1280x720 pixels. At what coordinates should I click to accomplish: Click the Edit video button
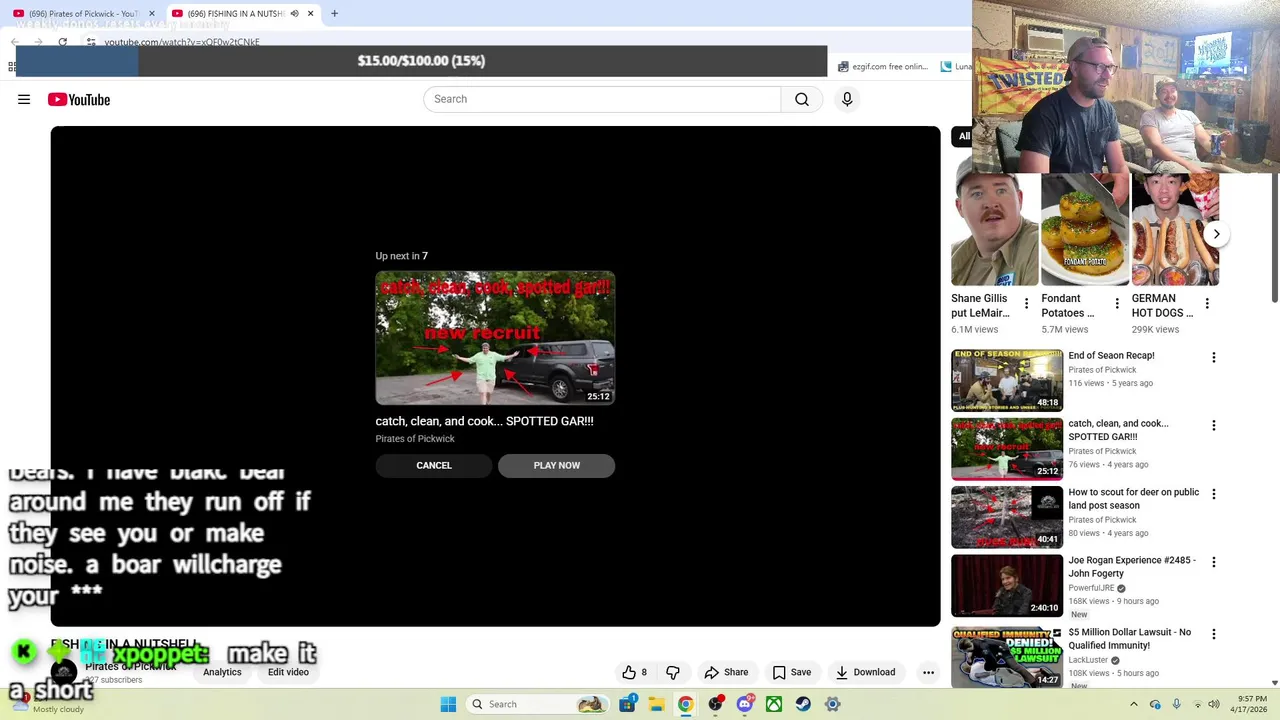(x=288, y=672)
